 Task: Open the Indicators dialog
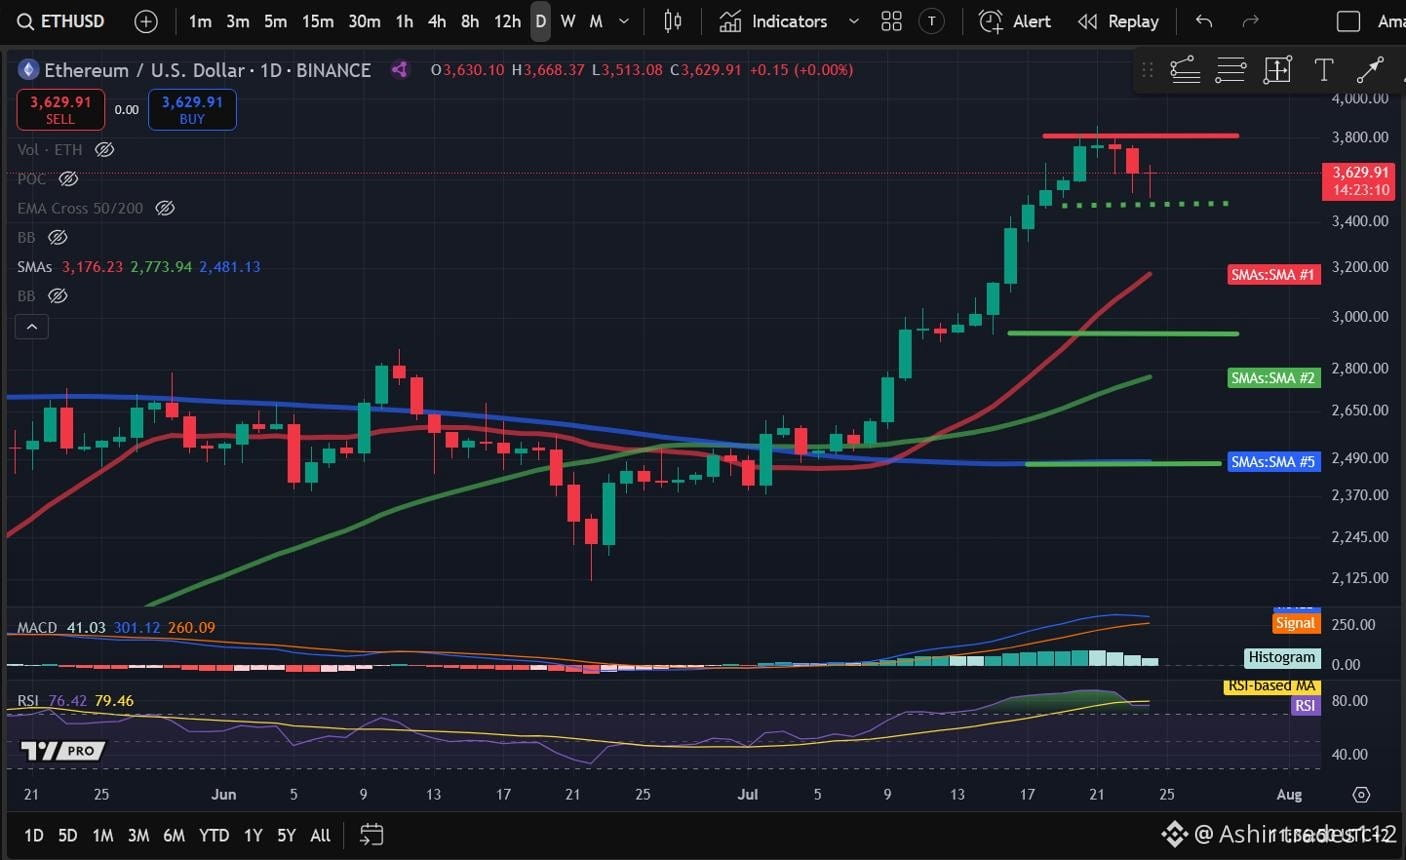789,21
